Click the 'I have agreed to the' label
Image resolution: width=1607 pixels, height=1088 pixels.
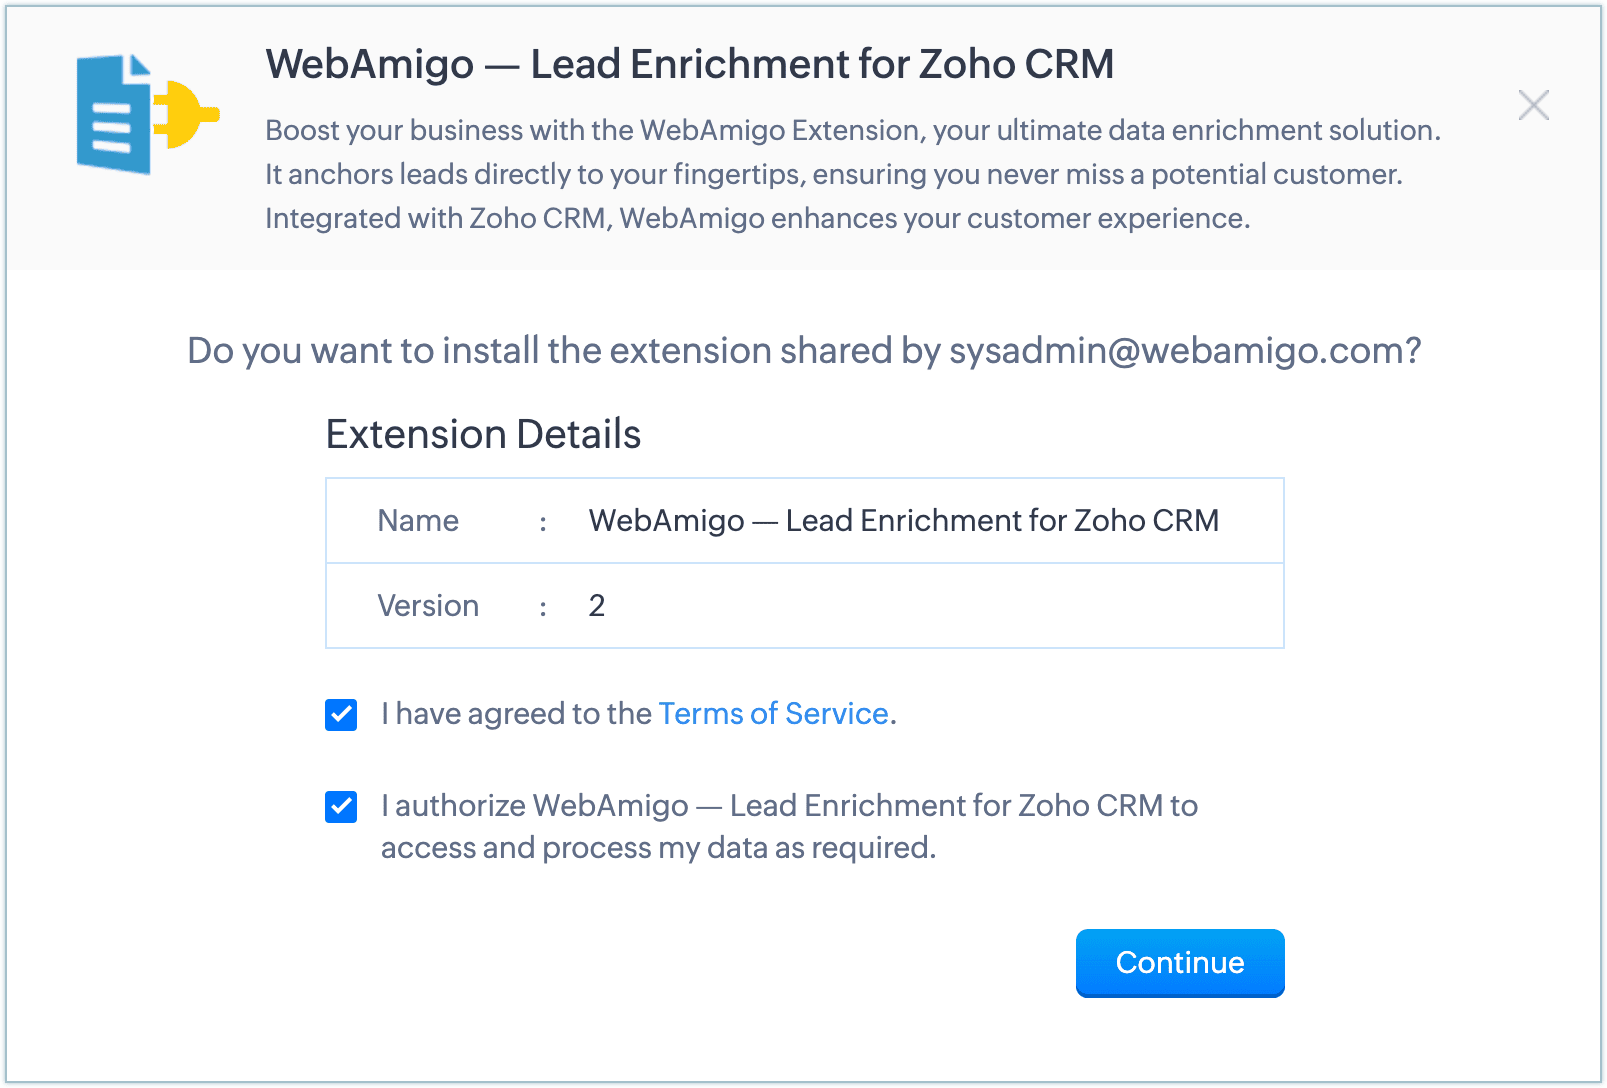516,714
